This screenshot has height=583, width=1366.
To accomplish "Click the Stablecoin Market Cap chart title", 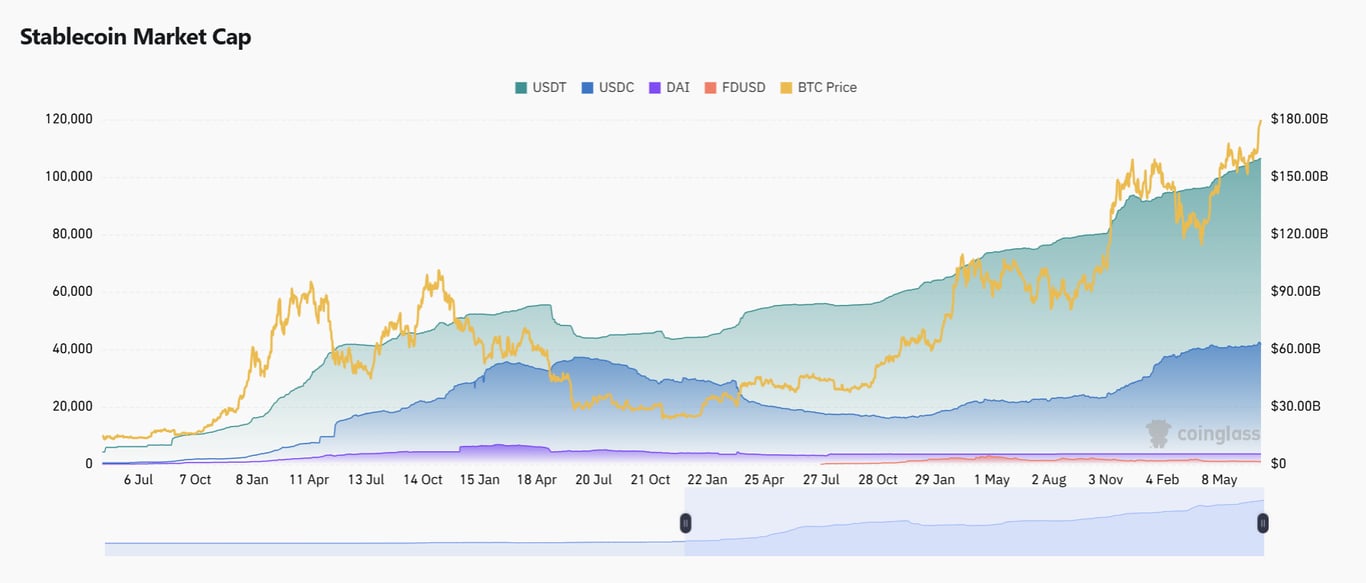I will 135,35.
